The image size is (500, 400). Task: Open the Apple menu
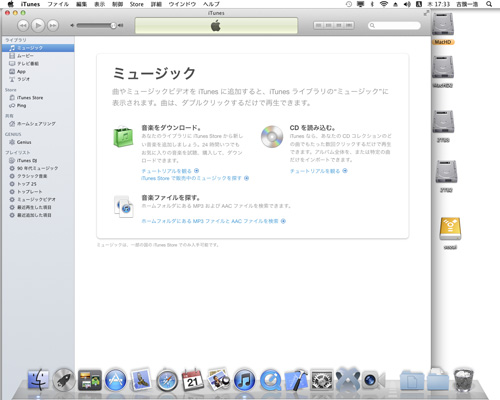coord(10,4)
